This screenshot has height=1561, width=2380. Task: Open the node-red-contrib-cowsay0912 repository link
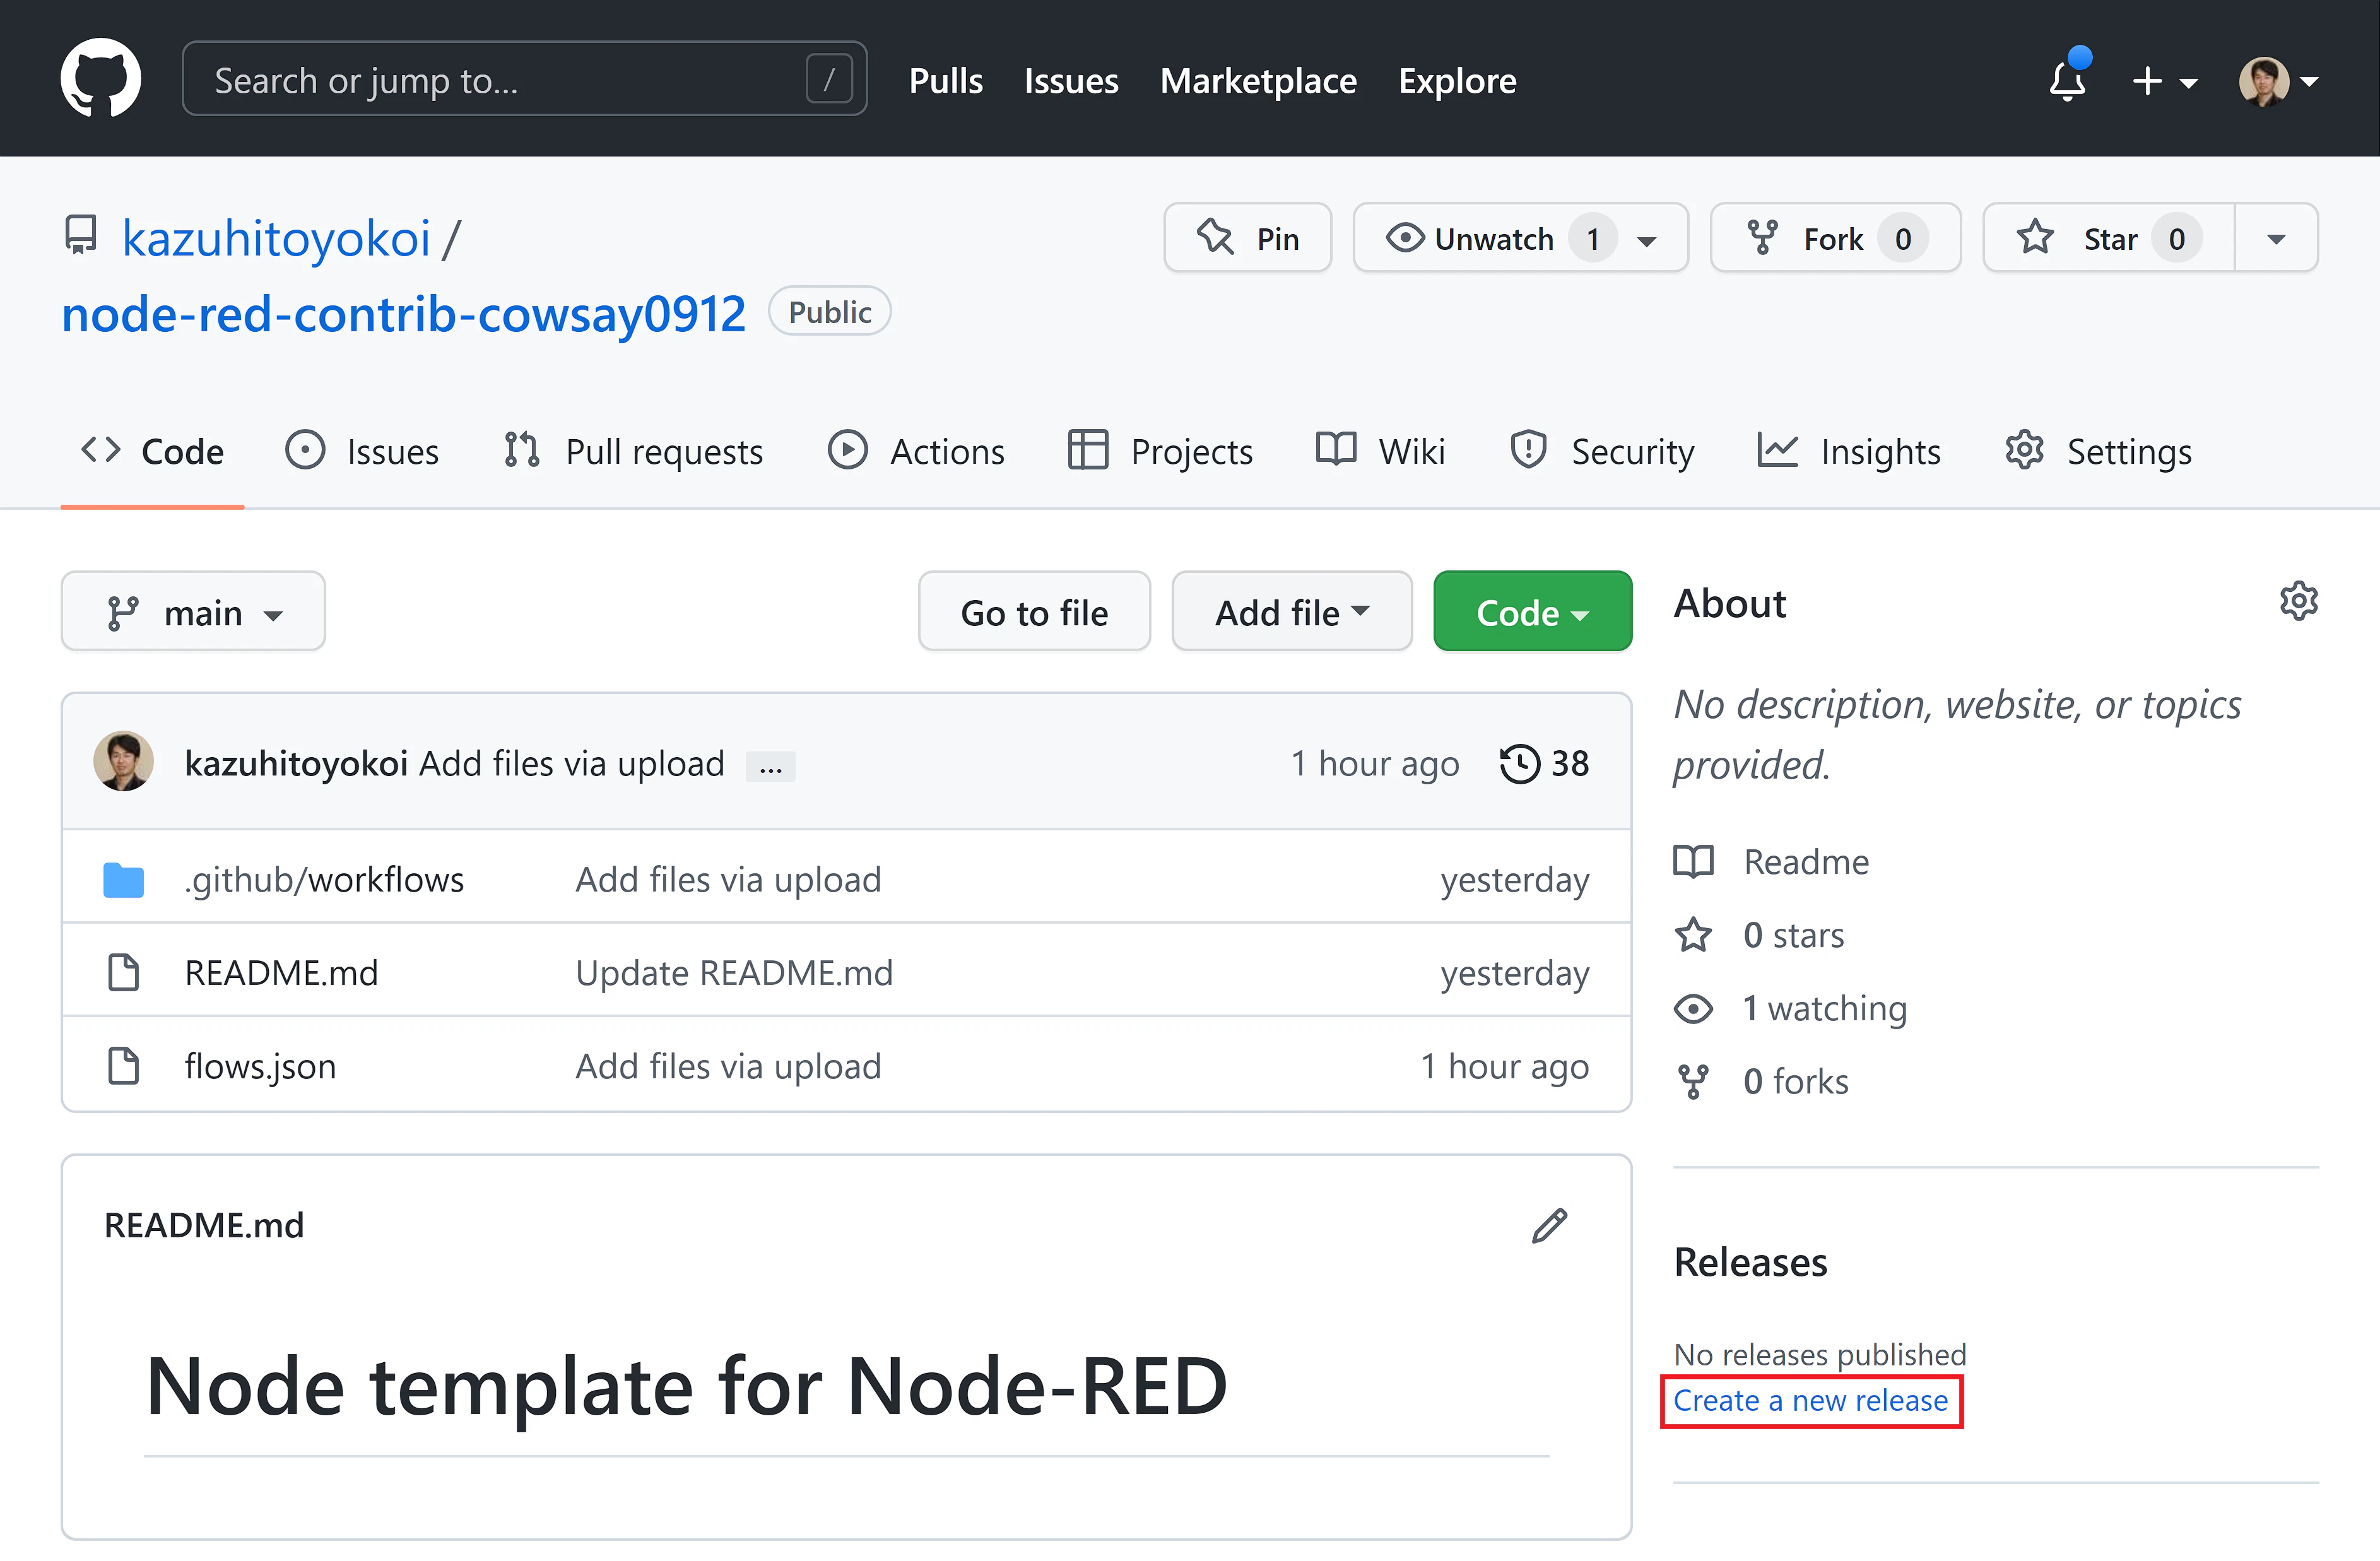tap(404, 314)
